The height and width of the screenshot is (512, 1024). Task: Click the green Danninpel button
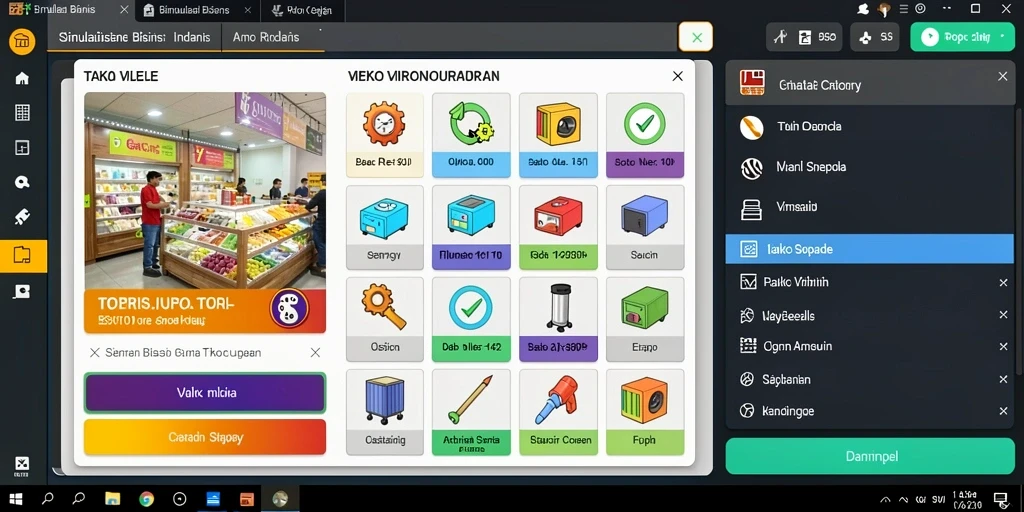click(871, 456)
